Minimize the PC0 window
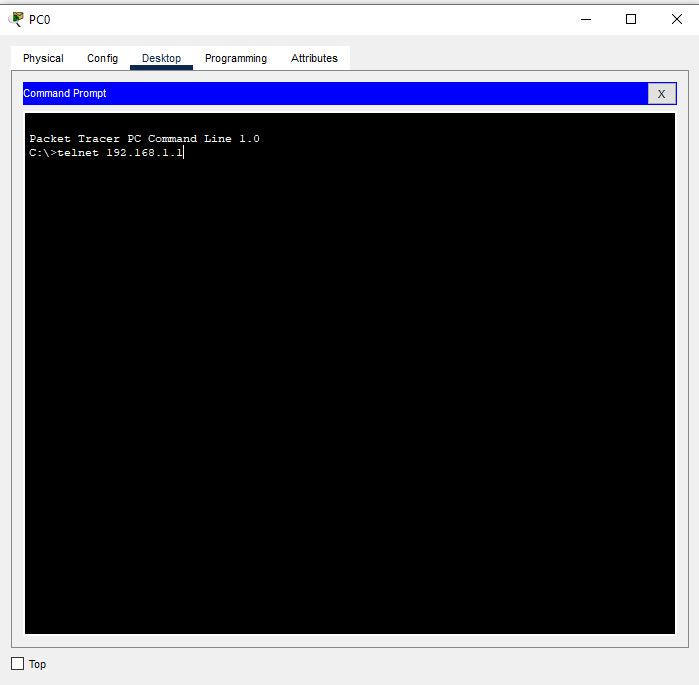699x685 pixels. (586, 19)
